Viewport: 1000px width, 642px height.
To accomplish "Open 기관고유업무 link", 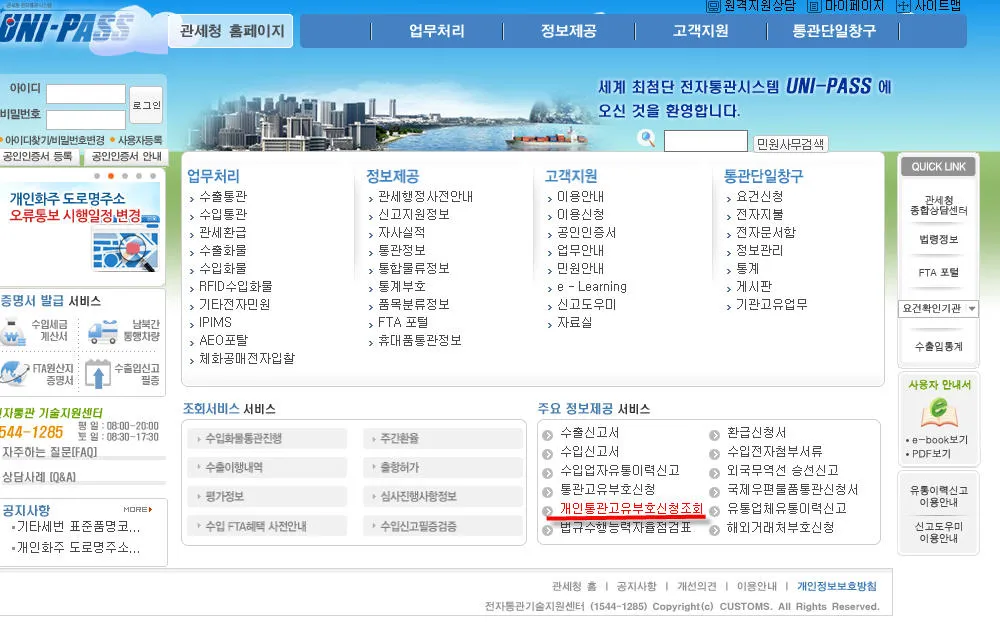I will click(x=772, y=305).
